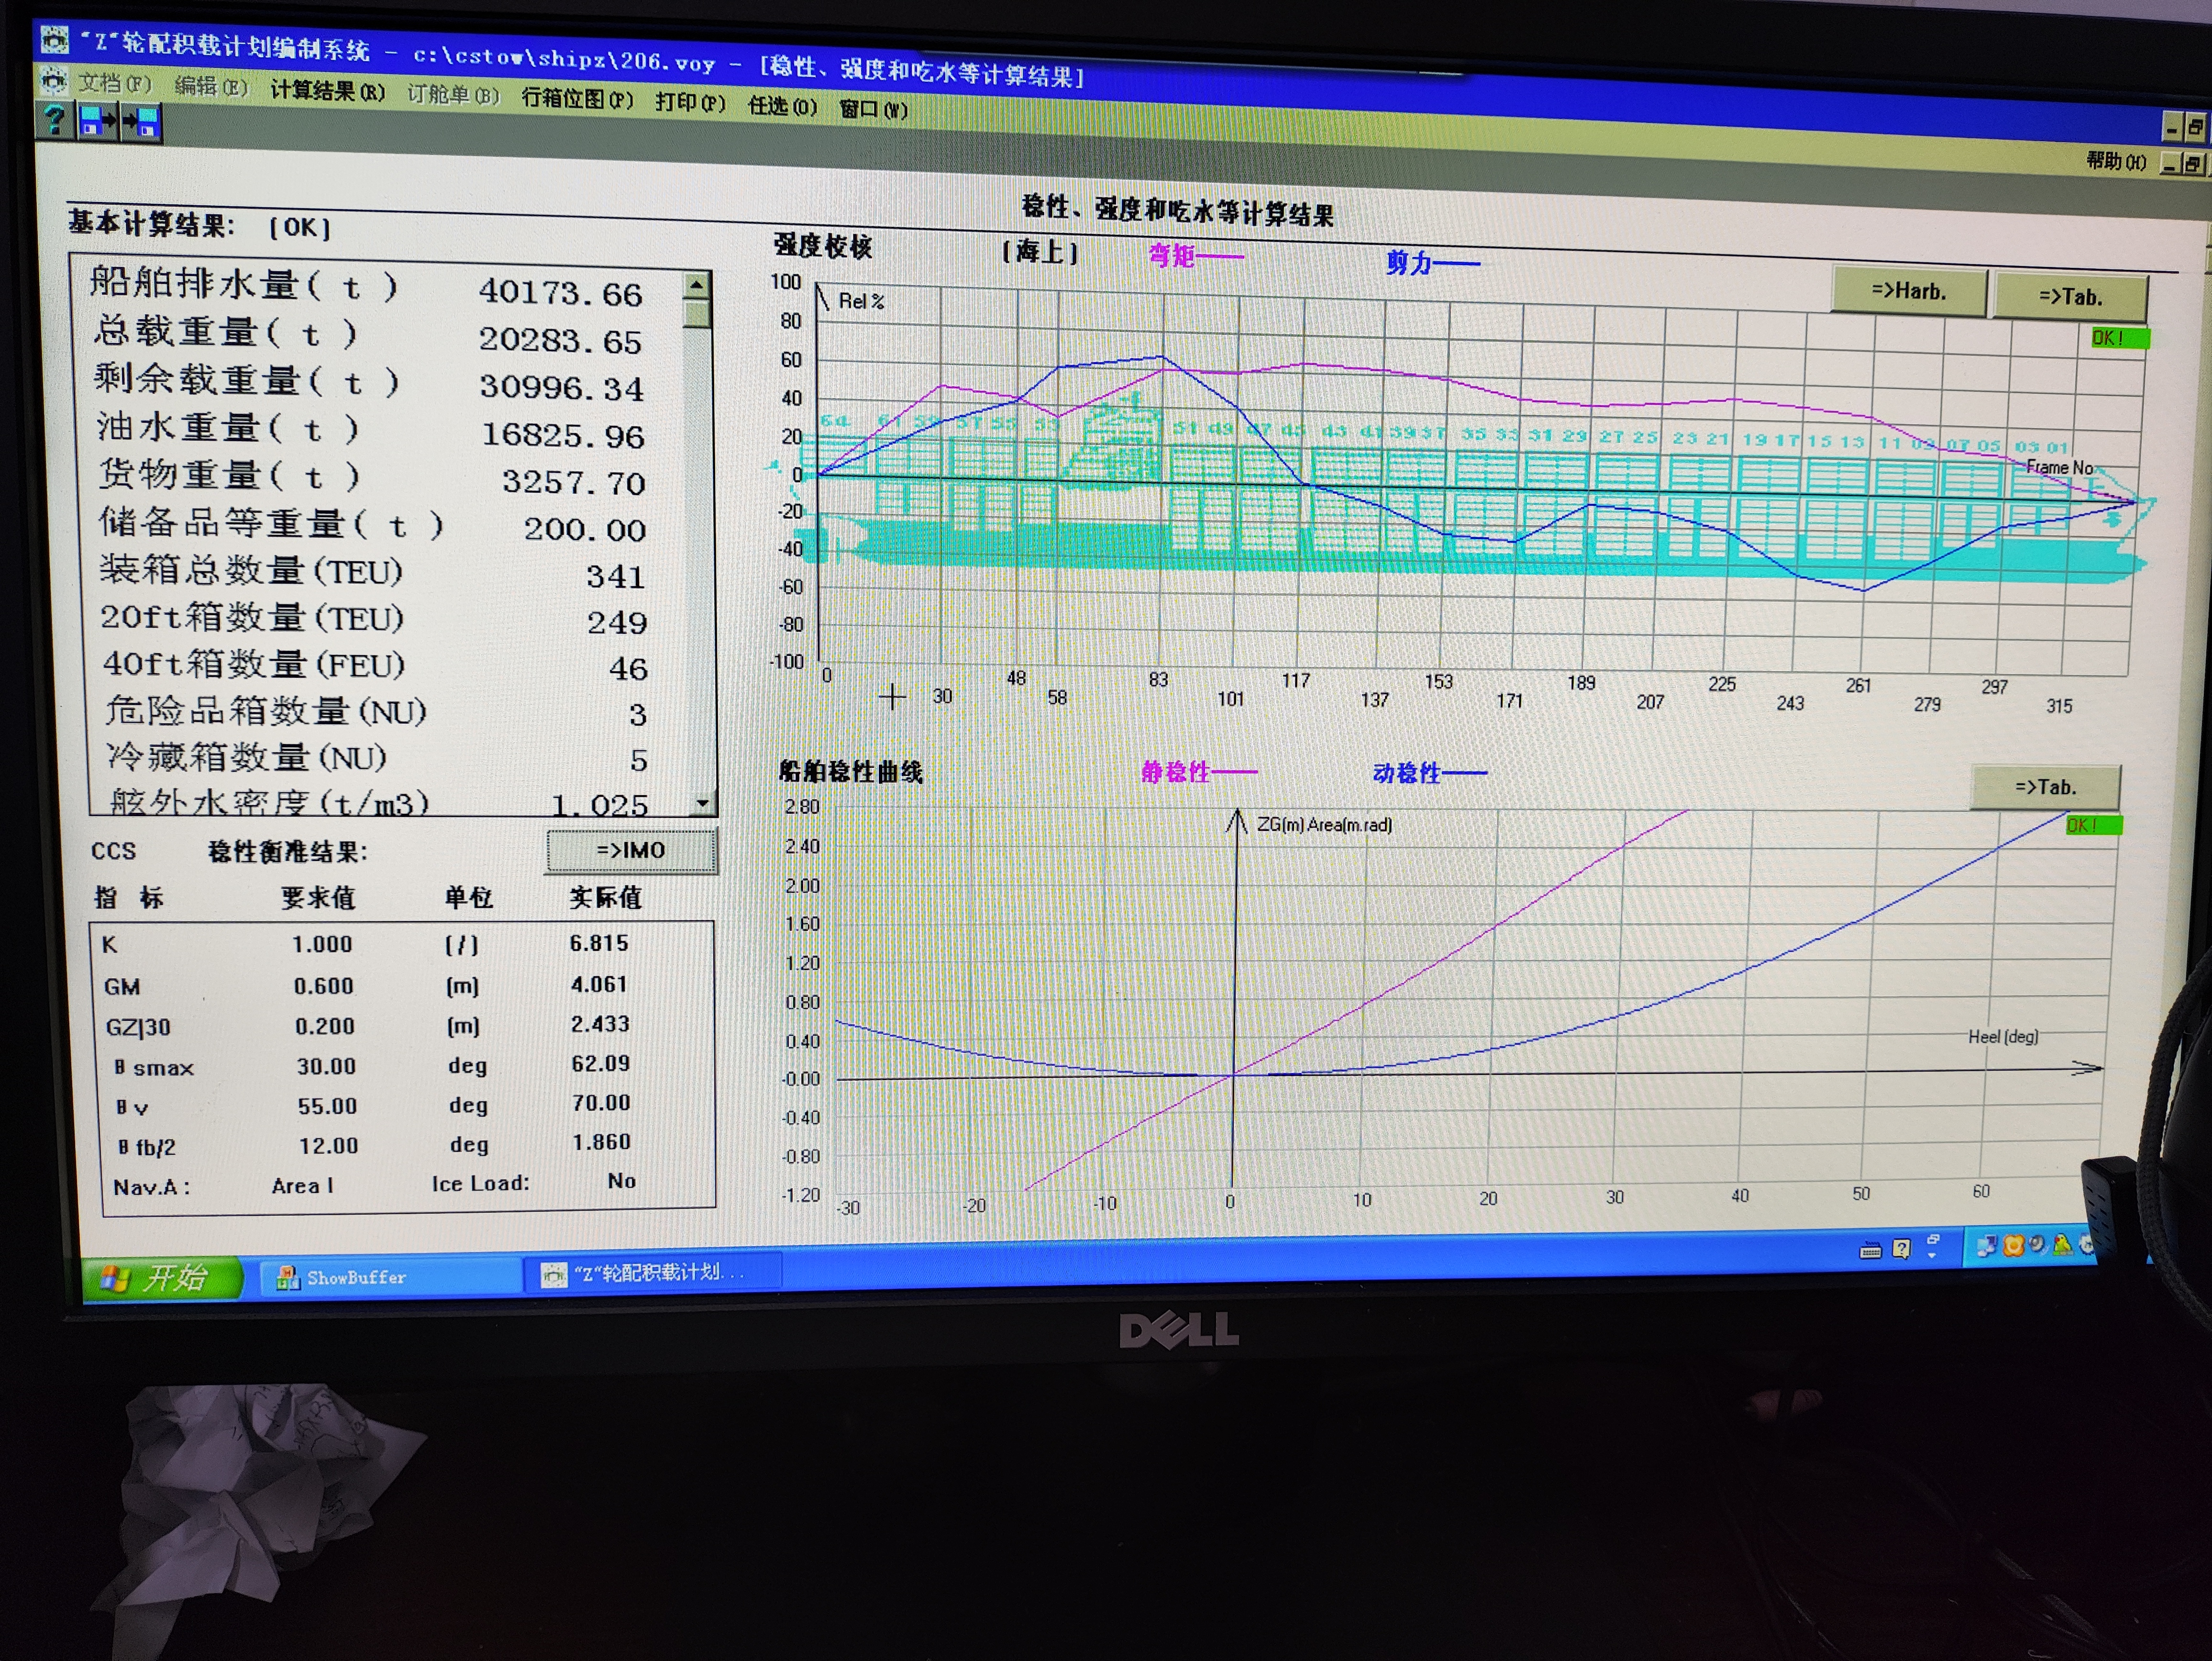Open the 订舱单(B) menu
The width and height of the screenshot is (2212, 1661).
453,95
